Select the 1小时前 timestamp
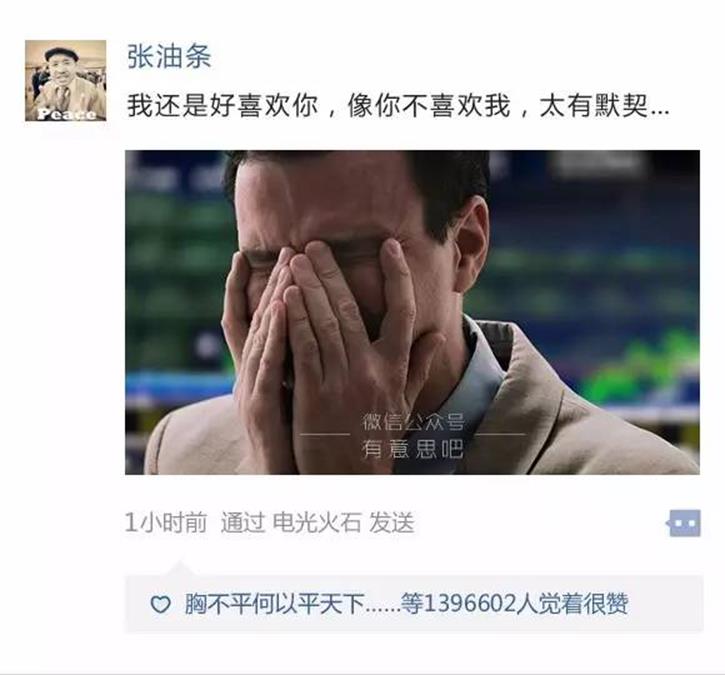The height and width of the screenshot is (675, 725). click(166, 523)
